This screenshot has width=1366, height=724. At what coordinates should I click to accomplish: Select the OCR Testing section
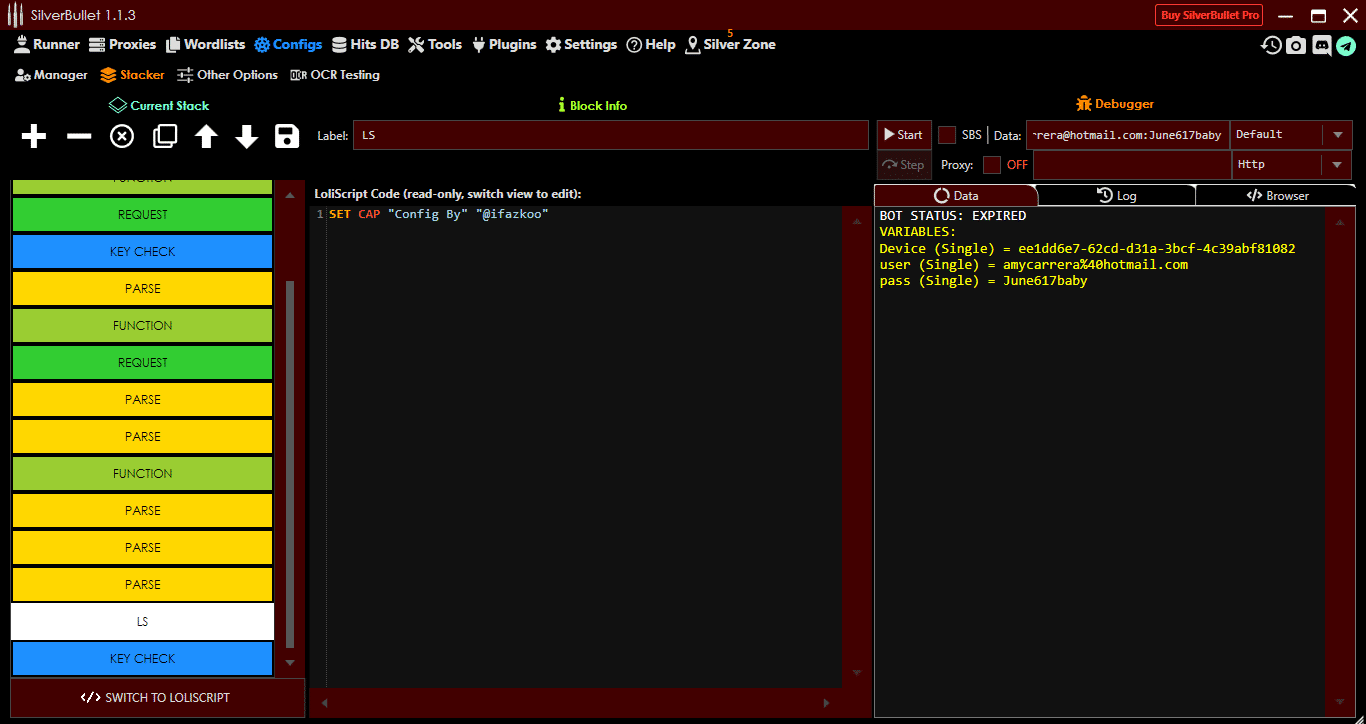(x=335, y=74)
